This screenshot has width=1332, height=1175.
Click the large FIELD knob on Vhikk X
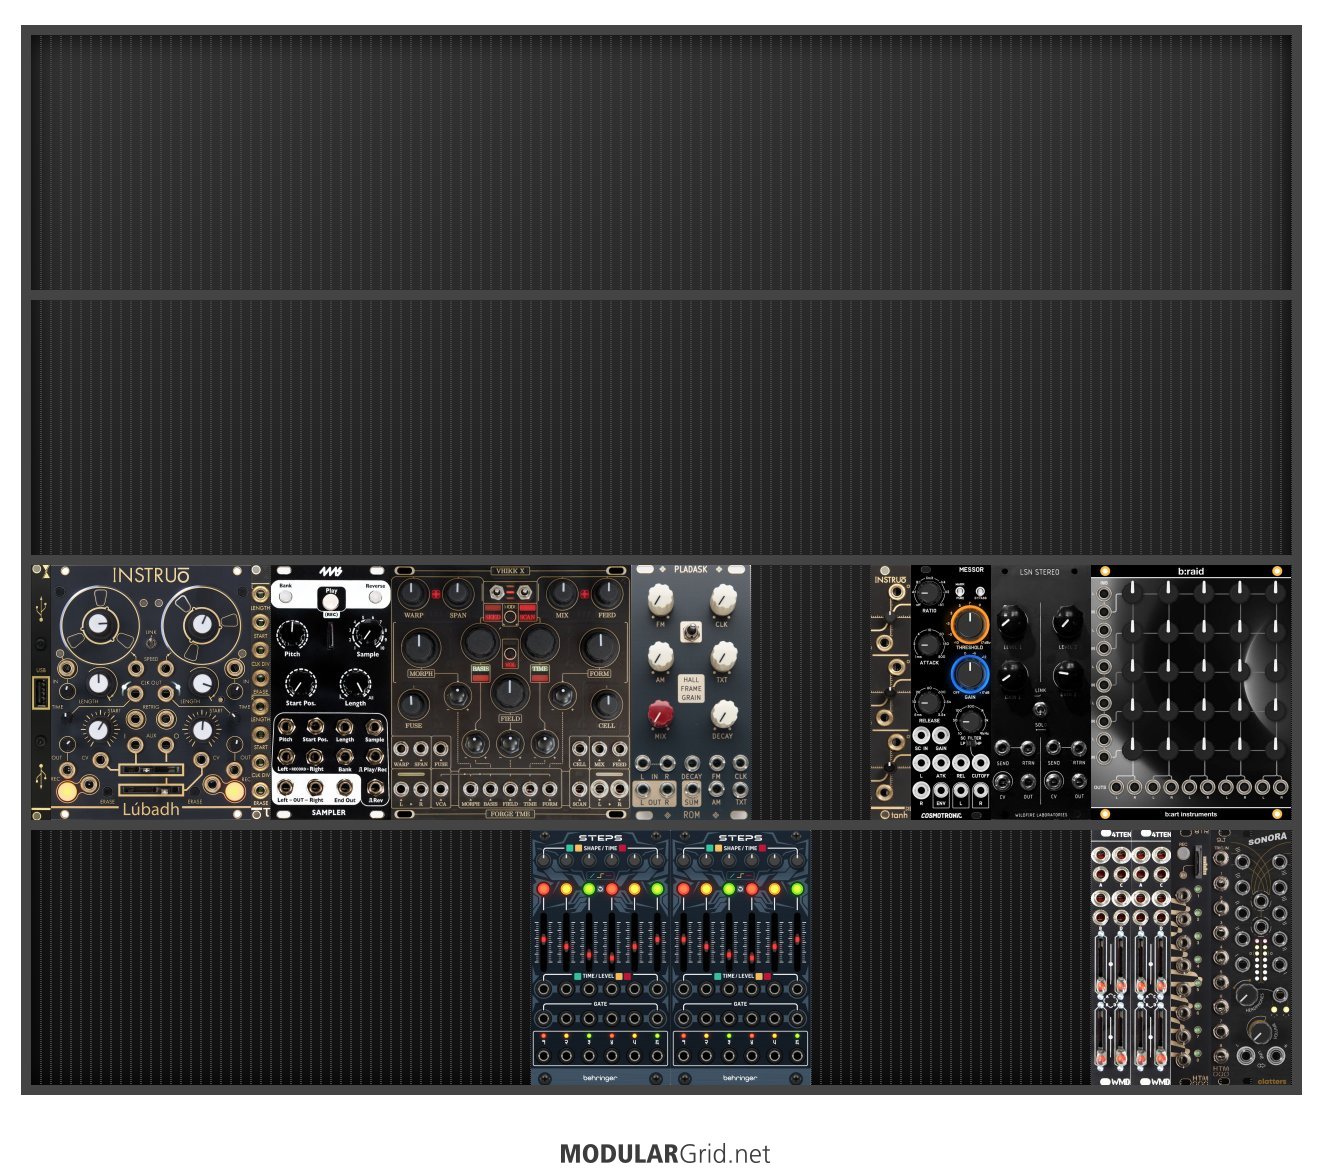coord(510,692)
